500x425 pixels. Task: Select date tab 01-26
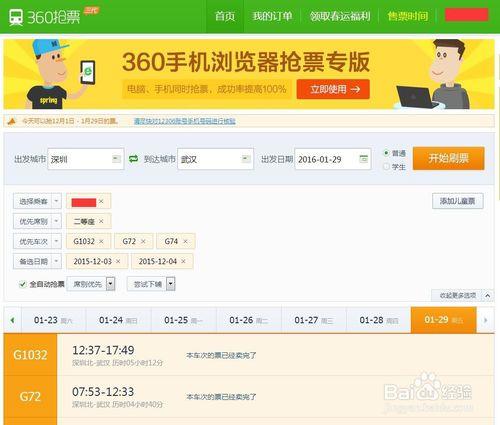click(x=249, y=320)
